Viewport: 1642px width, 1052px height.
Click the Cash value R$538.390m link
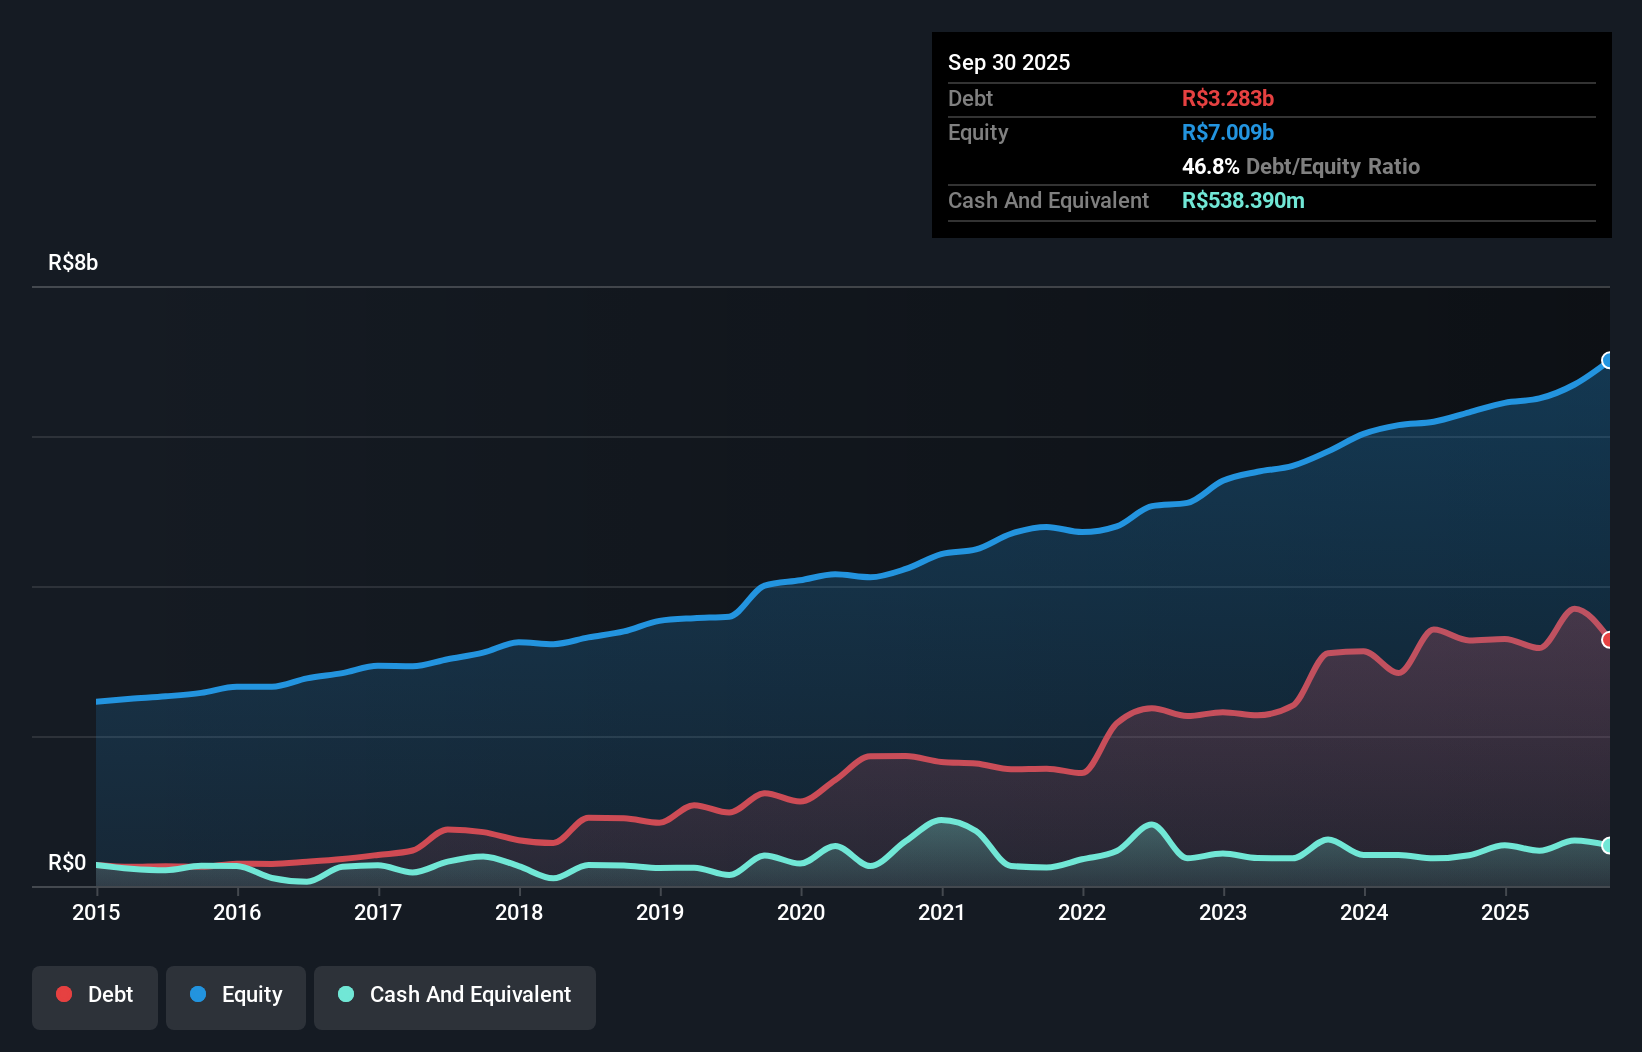tap(1243, 200)
